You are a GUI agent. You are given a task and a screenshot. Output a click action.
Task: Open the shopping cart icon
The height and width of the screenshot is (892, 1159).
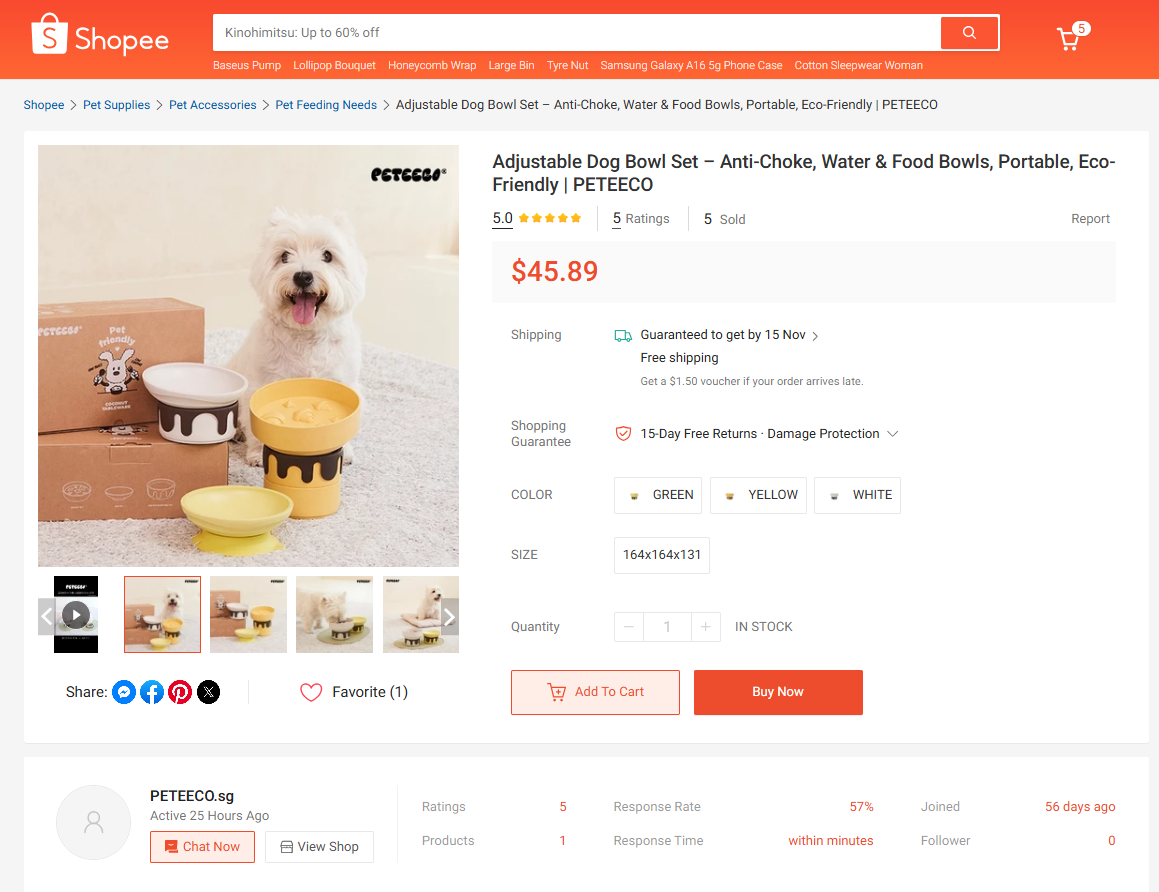(x=1070, y=37)
